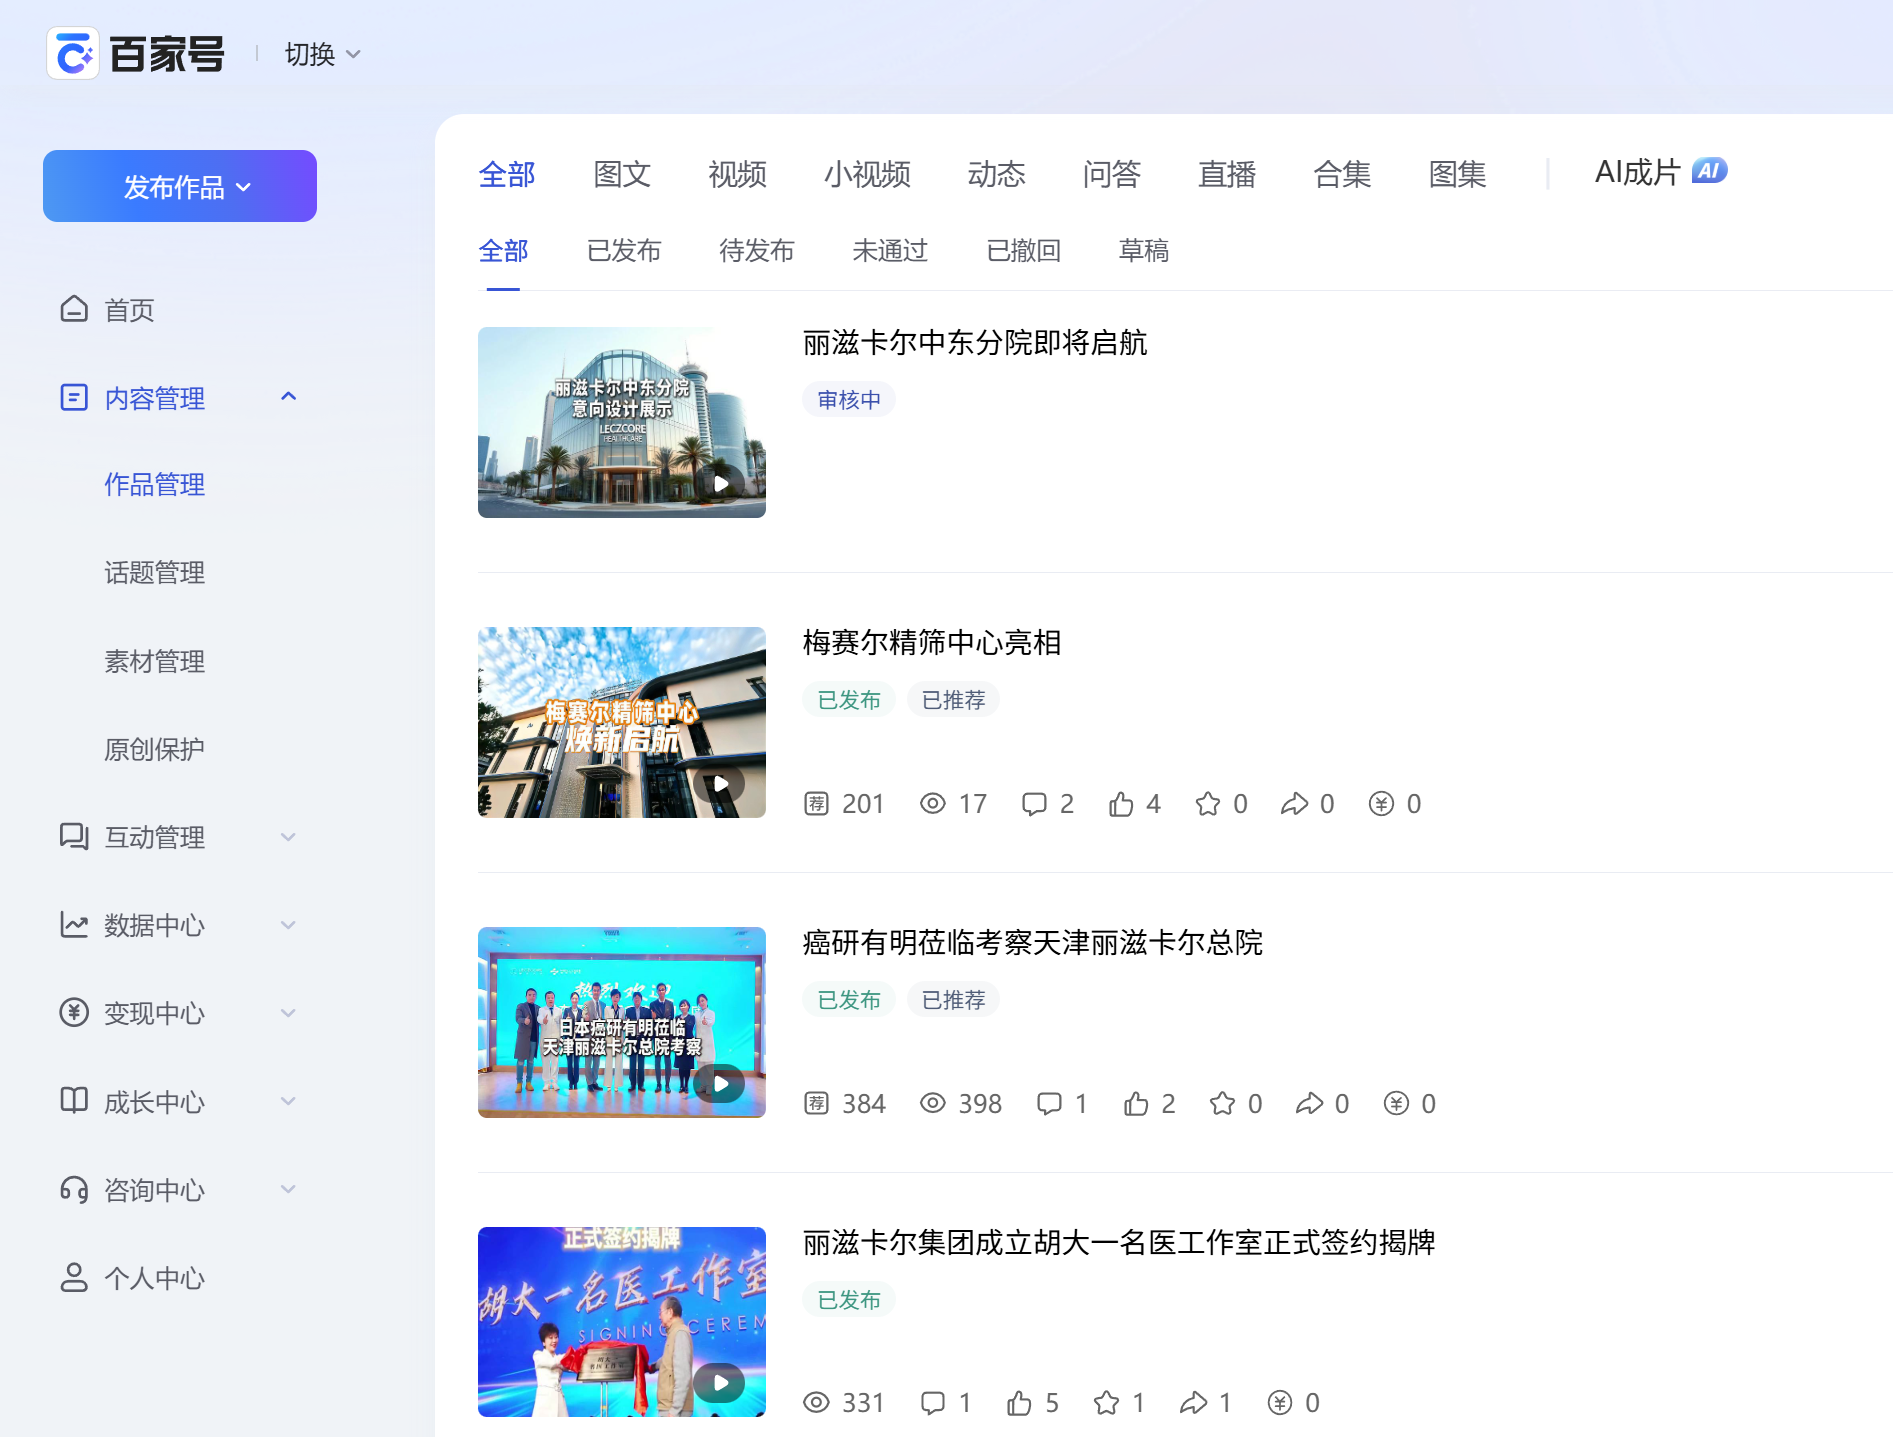1893x1437 pixels.
Task: Click the star icon for 胡大一名医工作室 post
Action: pos(1106,1403)
